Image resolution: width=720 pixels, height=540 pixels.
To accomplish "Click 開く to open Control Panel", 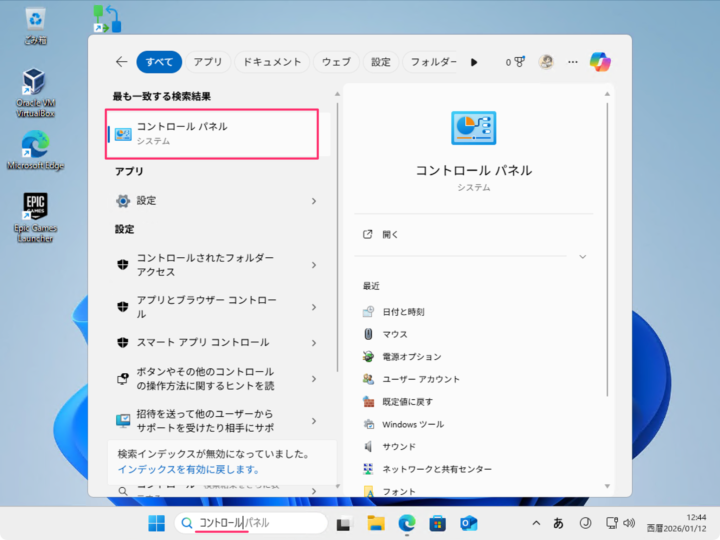I will [x=390, y=234].
